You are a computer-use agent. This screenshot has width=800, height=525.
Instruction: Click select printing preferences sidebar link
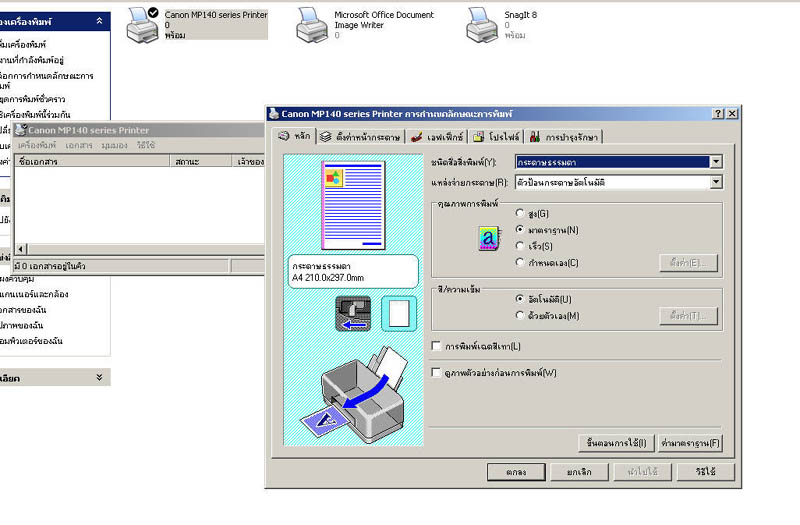coord(46,81)
